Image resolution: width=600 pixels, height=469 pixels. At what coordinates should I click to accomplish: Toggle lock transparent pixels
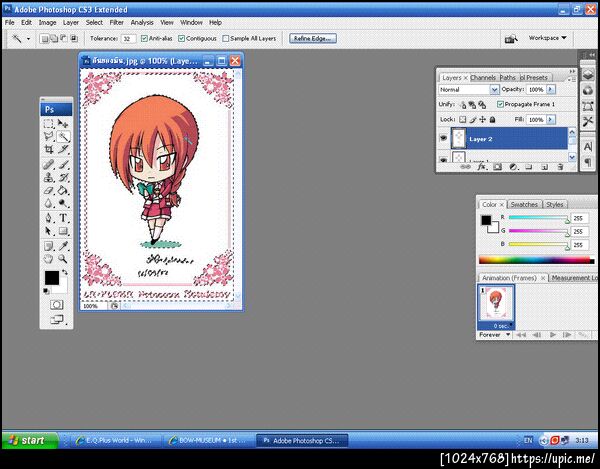[x=463, y=119]
